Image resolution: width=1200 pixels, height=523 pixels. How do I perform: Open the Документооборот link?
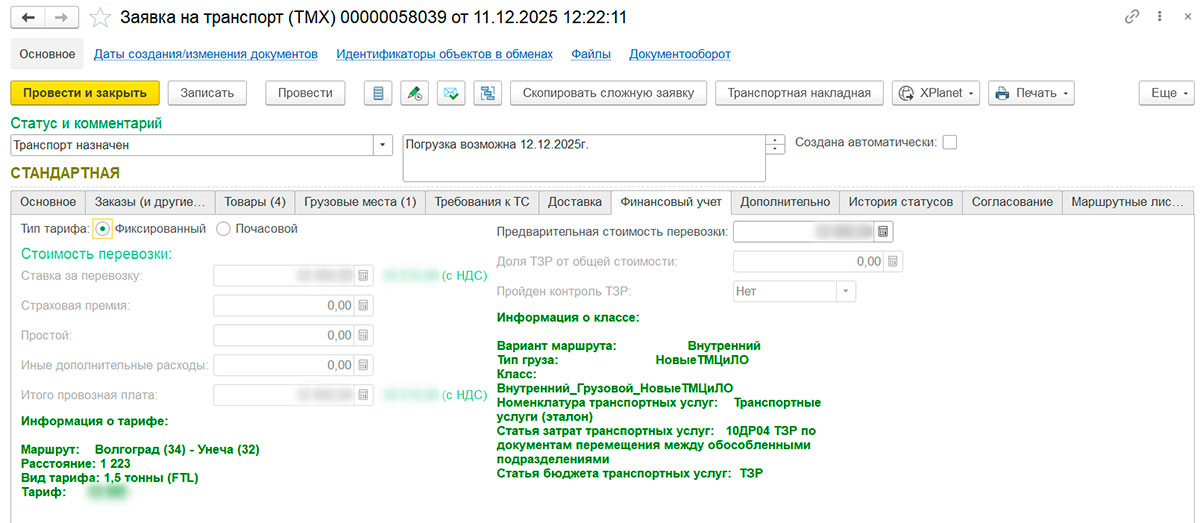coord(680,54)
